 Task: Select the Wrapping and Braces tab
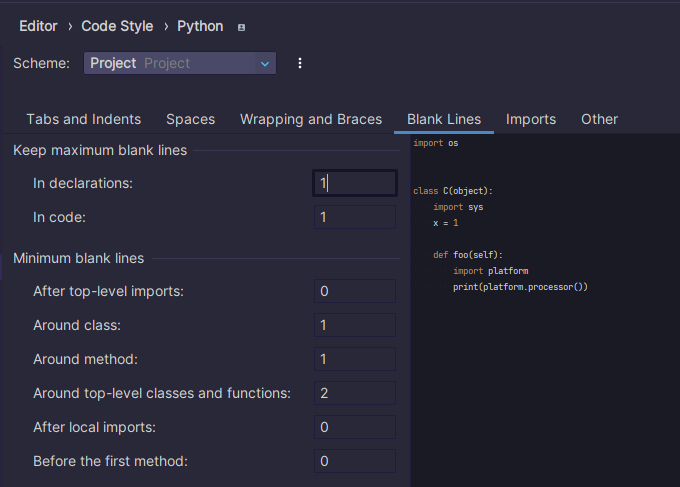click(x=311, y=119)
